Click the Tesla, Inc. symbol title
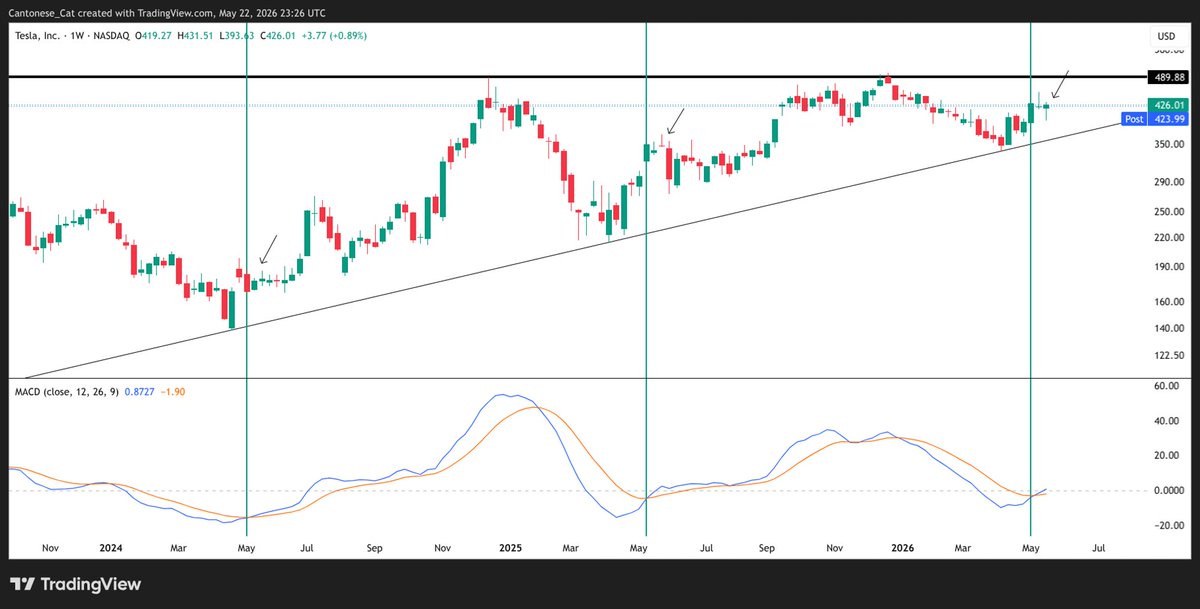 pyautogui.click(x=38, y=36)
